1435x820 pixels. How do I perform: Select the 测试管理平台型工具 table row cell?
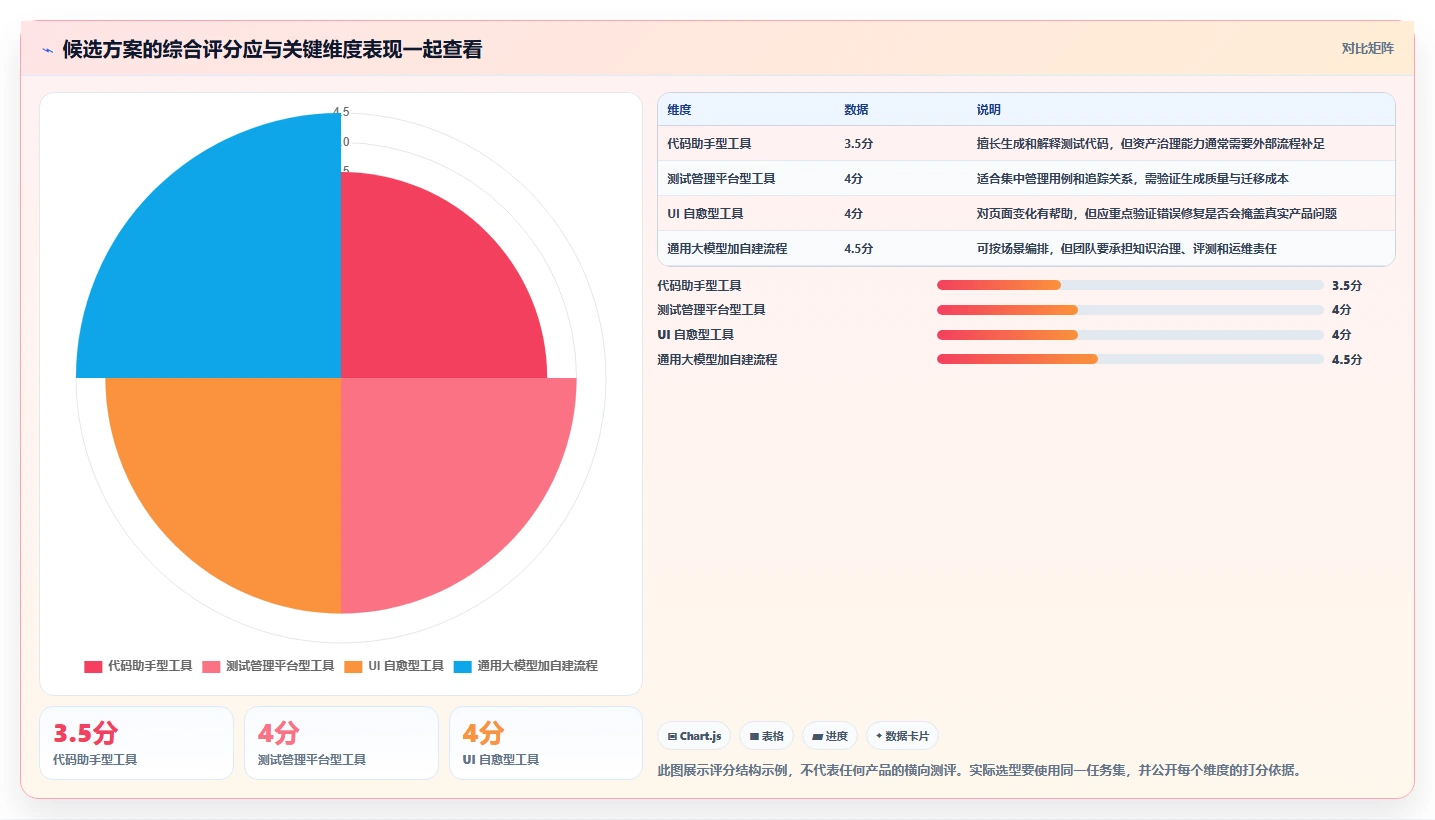click(721, 179)
